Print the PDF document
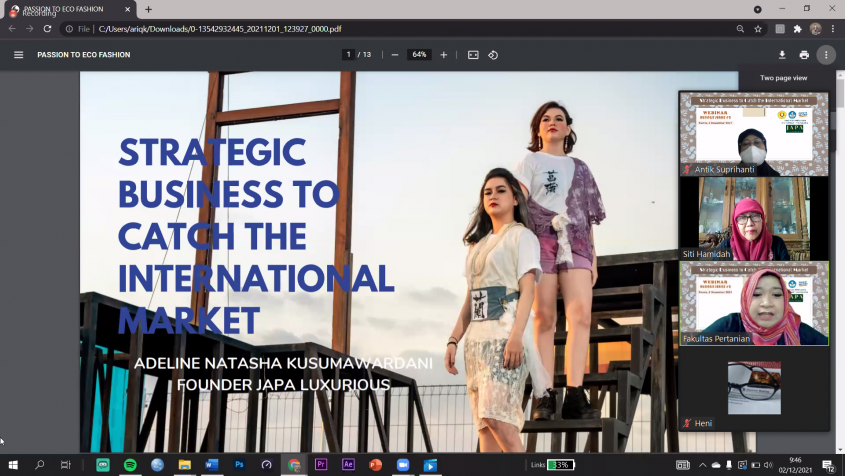845x476 pixels. click(804, 55)
